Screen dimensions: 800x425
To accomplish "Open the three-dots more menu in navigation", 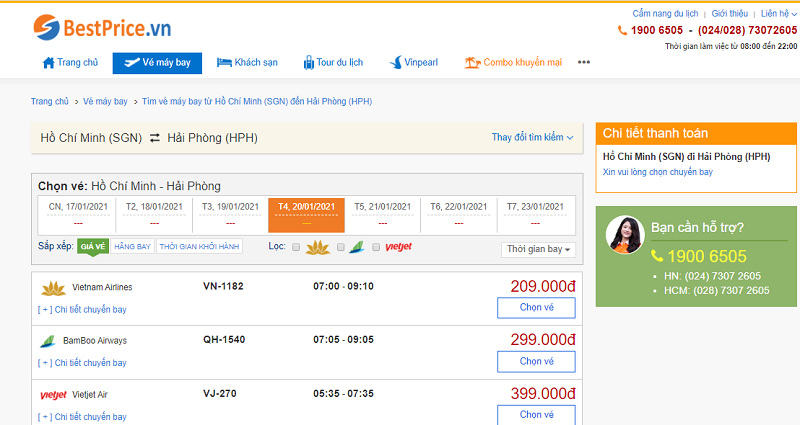I will pos(584,62).
